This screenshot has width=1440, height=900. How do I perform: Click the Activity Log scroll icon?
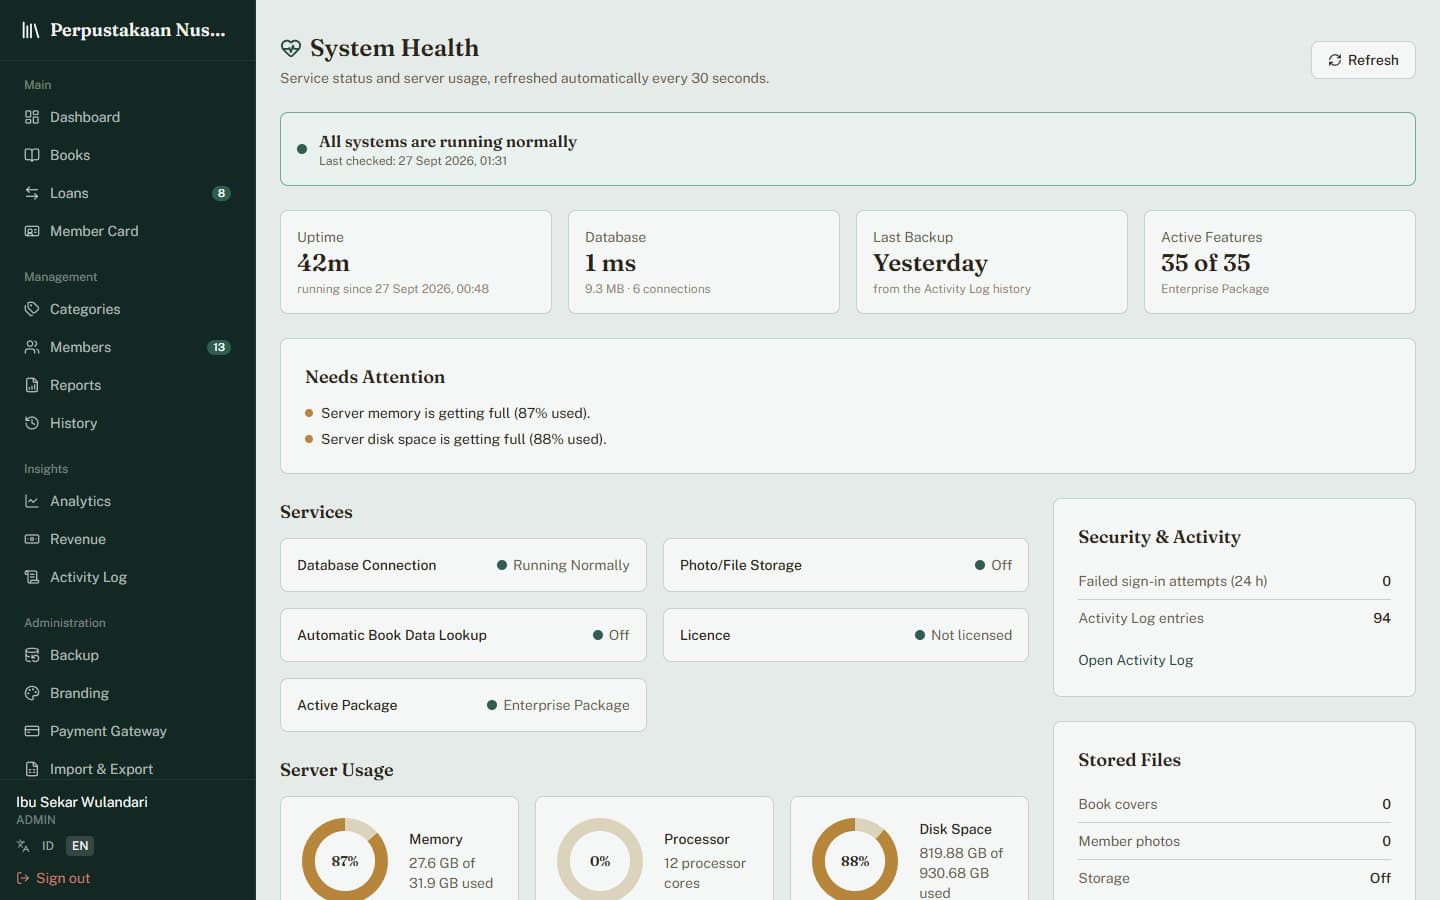tap(32, 577)
